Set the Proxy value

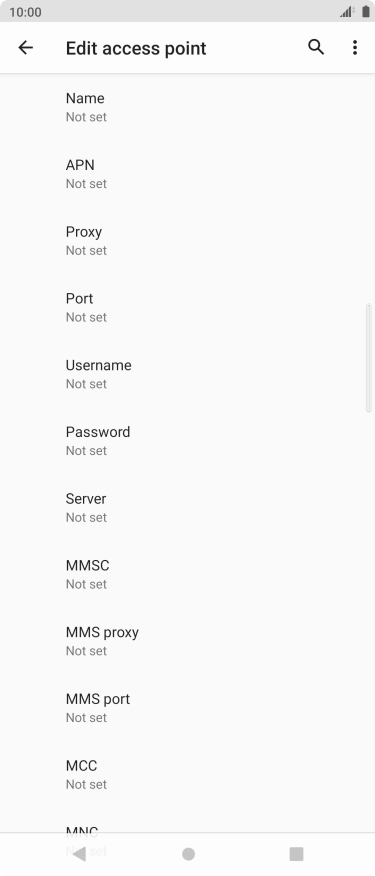188,241
